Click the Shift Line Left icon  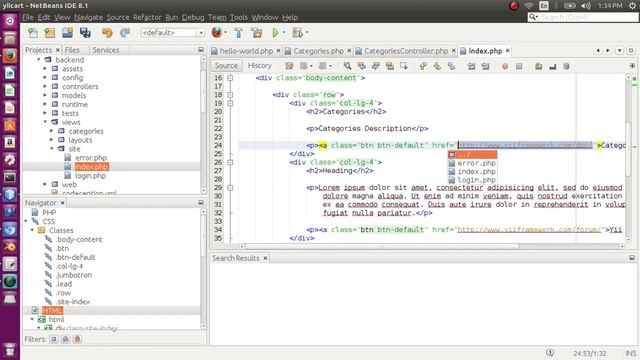click(471, 66)
